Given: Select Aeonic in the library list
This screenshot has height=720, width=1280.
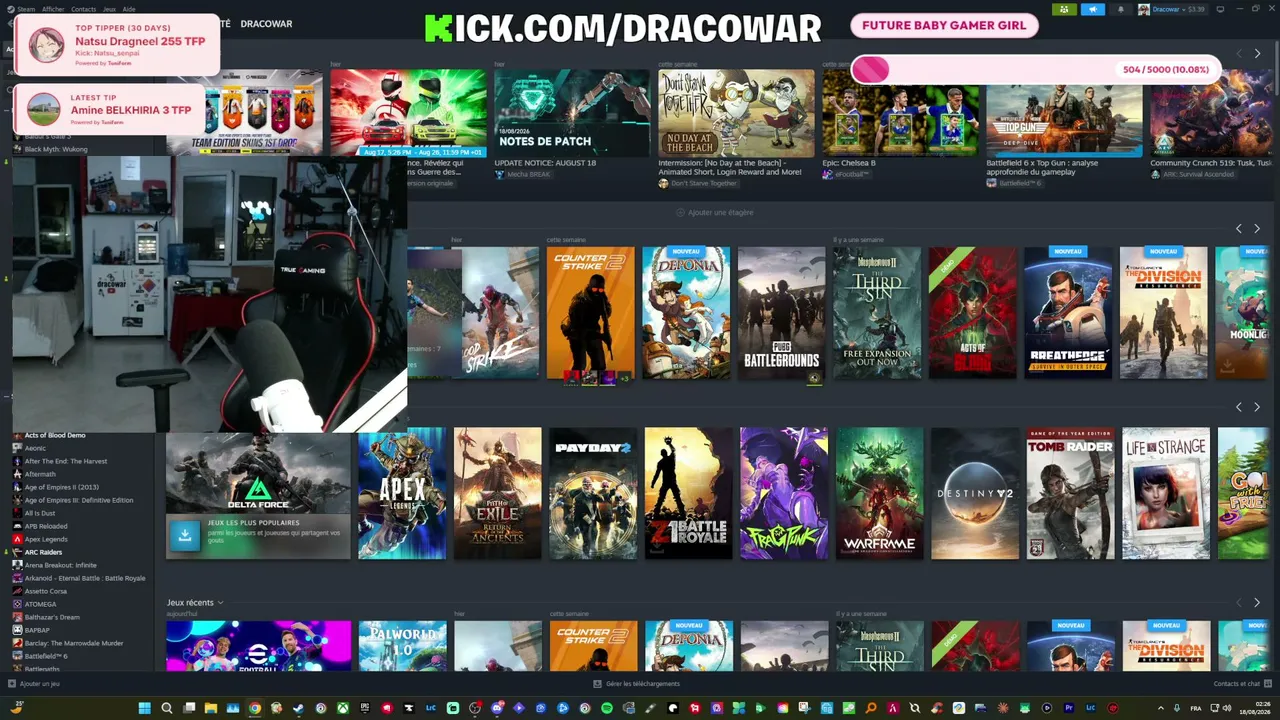Looking at the screenshot, I should [x=36, y=448].
